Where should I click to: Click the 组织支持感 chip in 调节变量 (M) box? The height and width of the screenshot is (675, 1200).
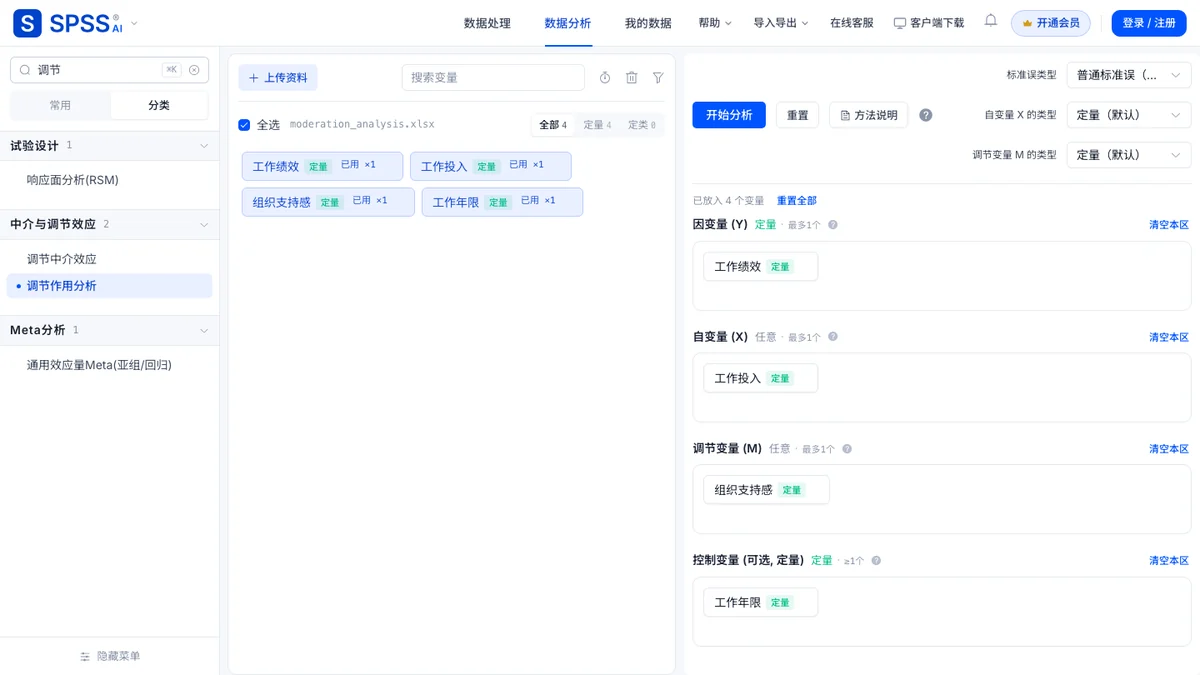(766, 490)
